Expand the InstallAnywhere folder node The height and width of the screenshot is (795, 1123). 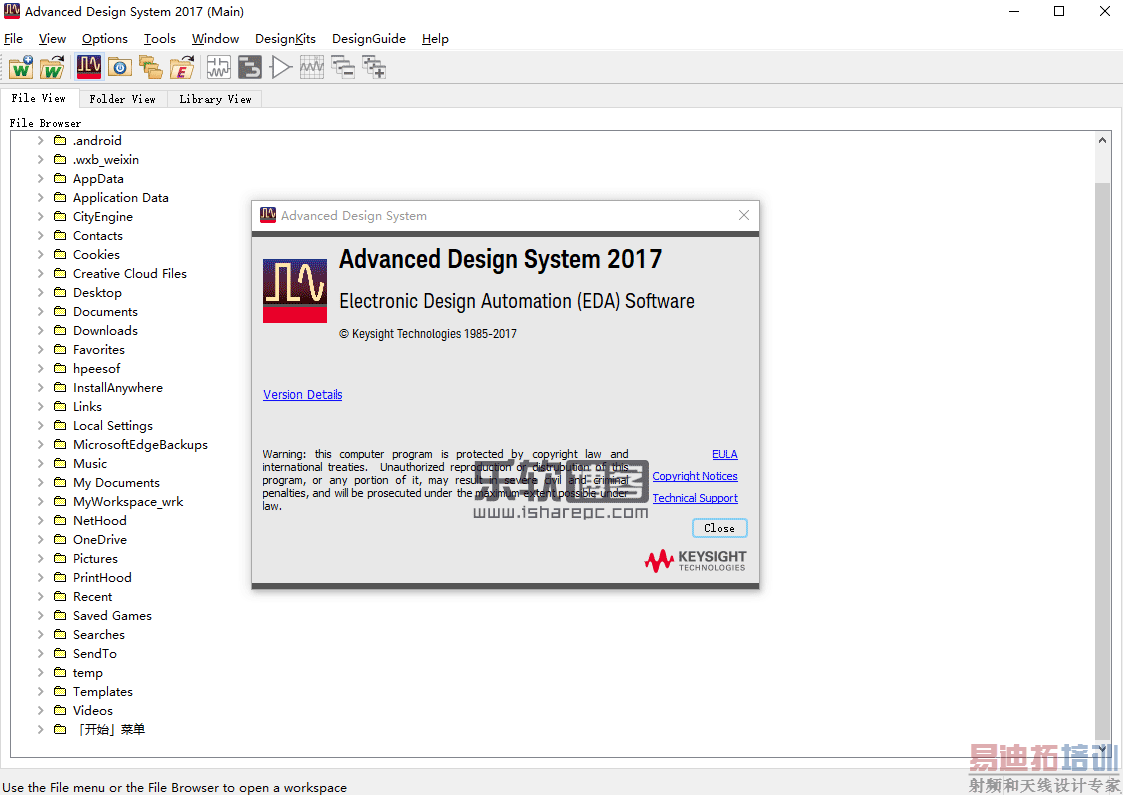click(40, 387)
